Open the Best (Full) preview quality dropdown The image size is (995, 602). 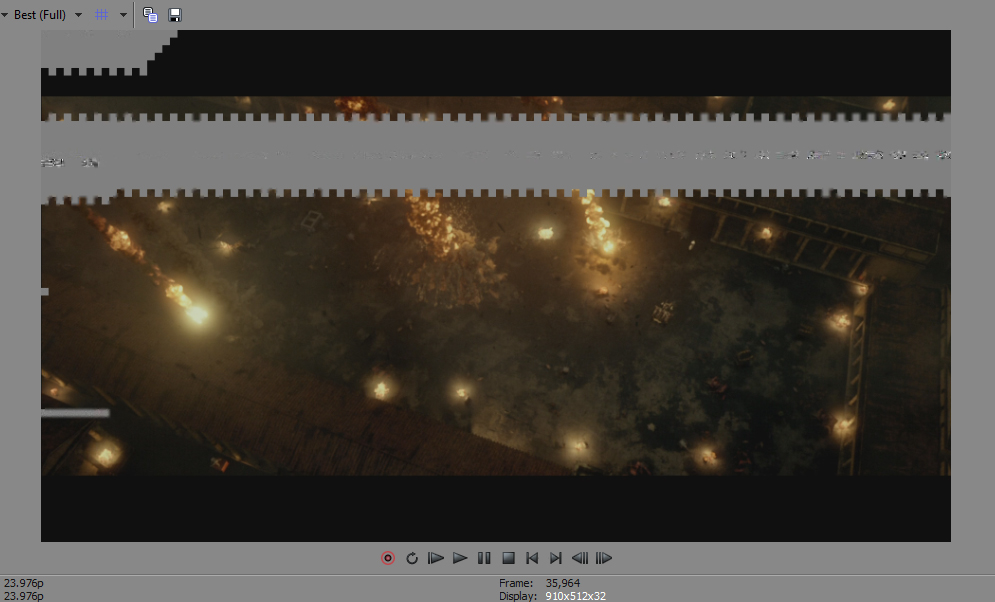click(48, 15)
